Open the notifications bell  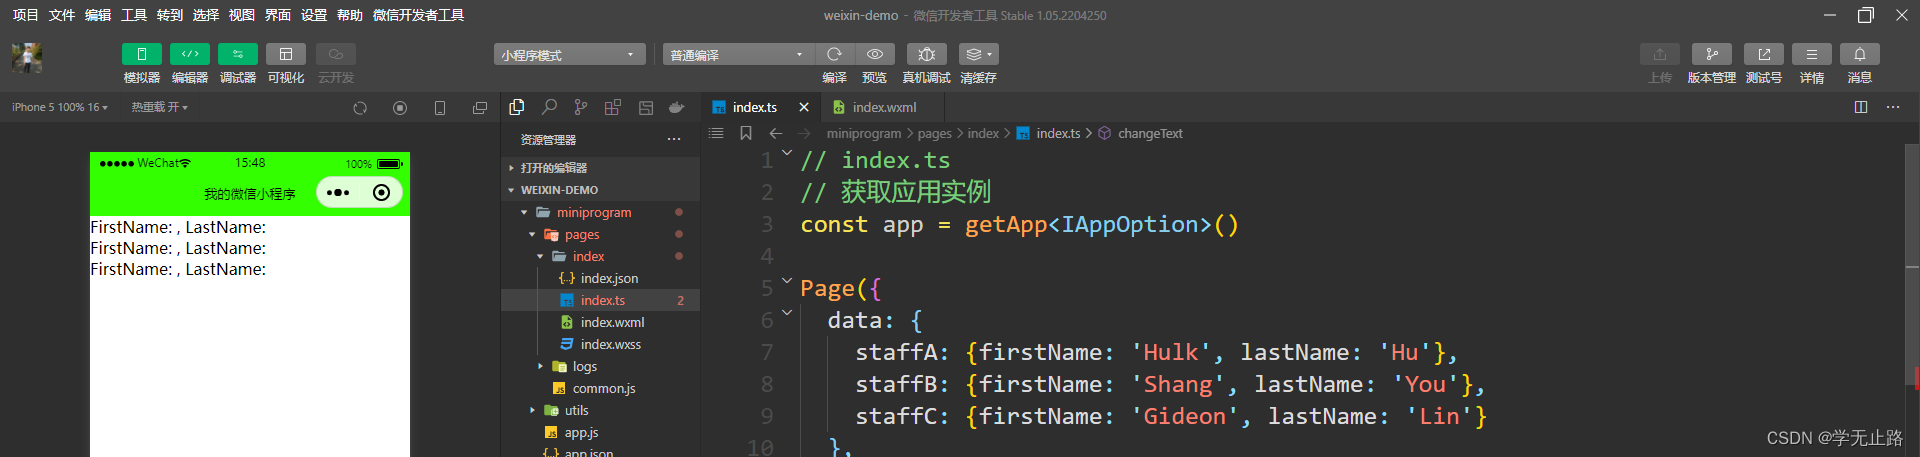(1860, 54)
